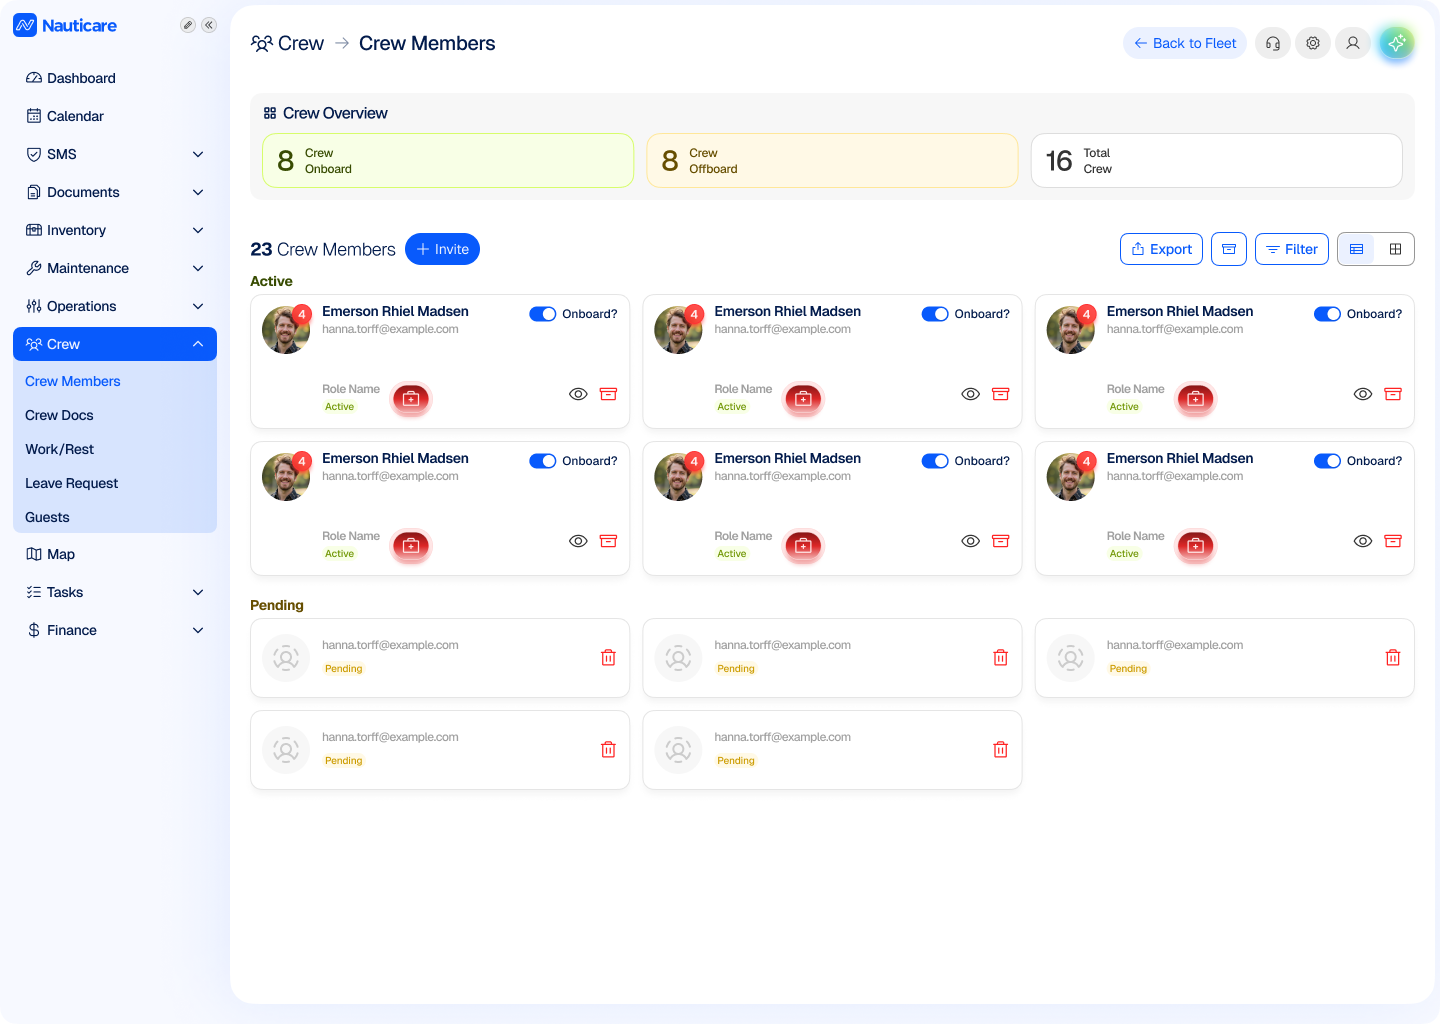Select Leave Request submenu item
The image size is (1440, 1024).
tap(71, 483)
